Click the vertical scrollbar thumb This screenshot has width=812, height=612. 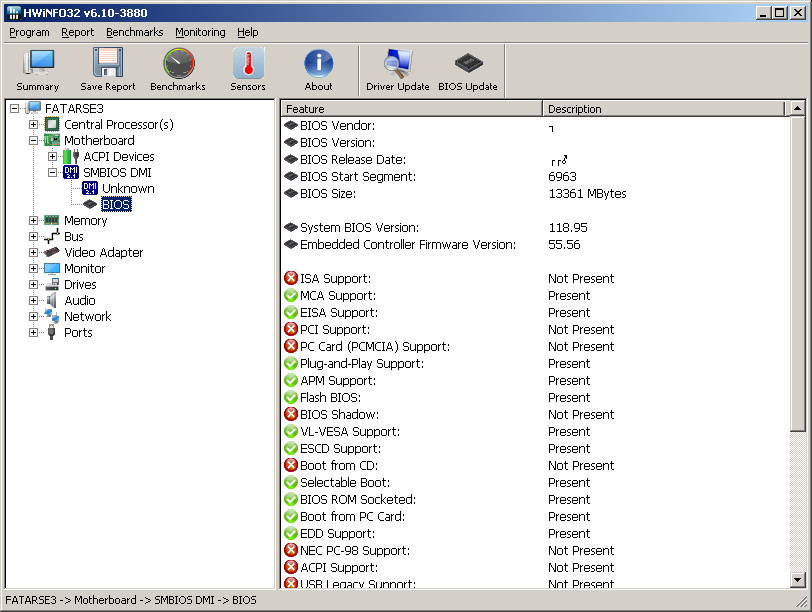pyautogui.click(x=798, y=273)
